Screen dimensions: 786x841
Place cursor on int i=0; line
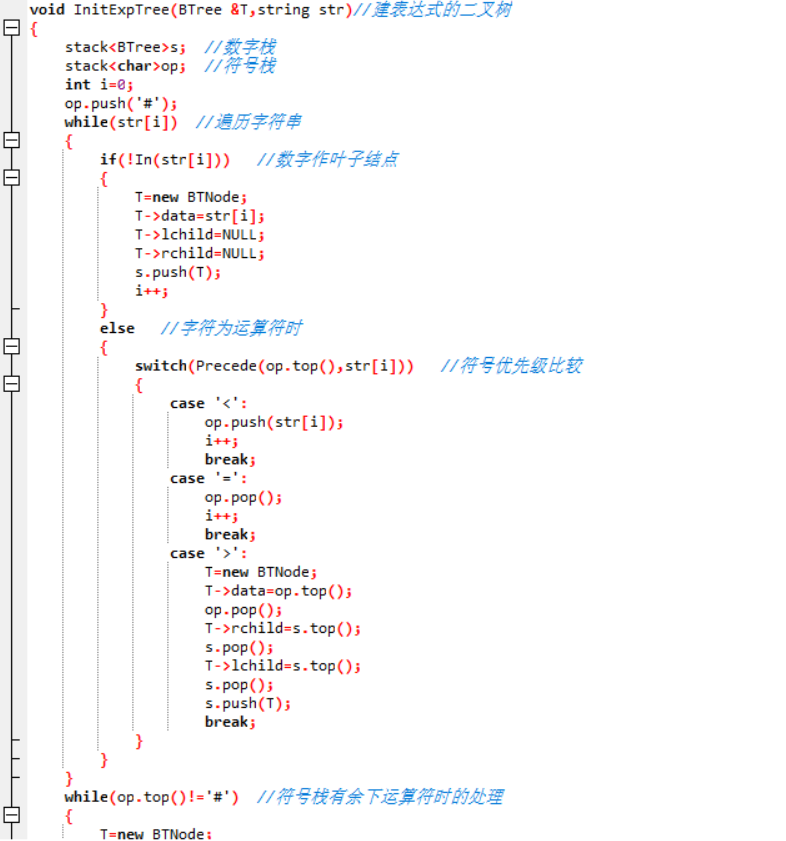(x=99, y=85)
